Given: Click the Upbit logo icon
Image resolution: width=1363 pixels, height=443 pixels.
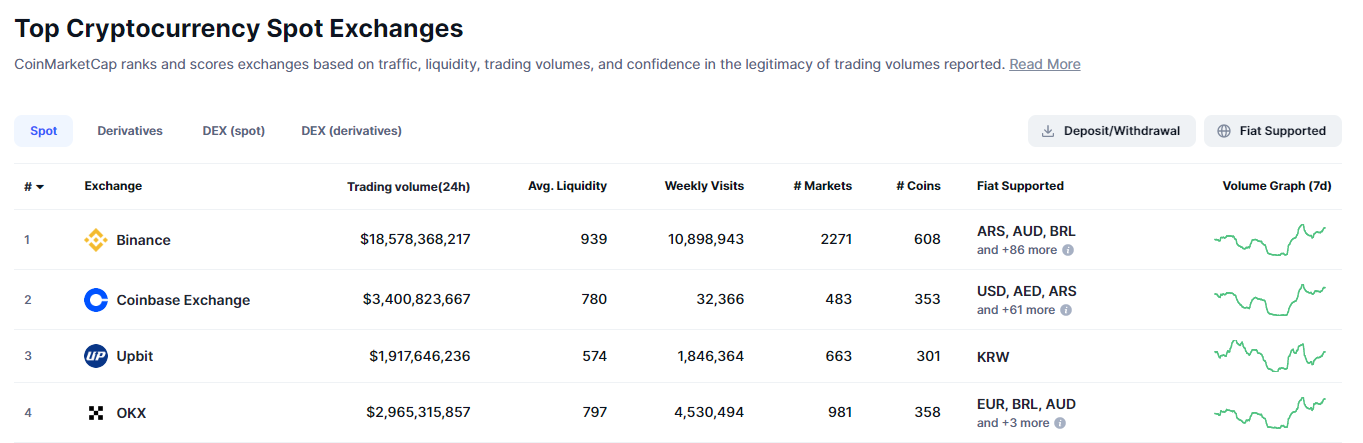Looking at the screenshot, I should pyautogui.click(x=96, y=356).
